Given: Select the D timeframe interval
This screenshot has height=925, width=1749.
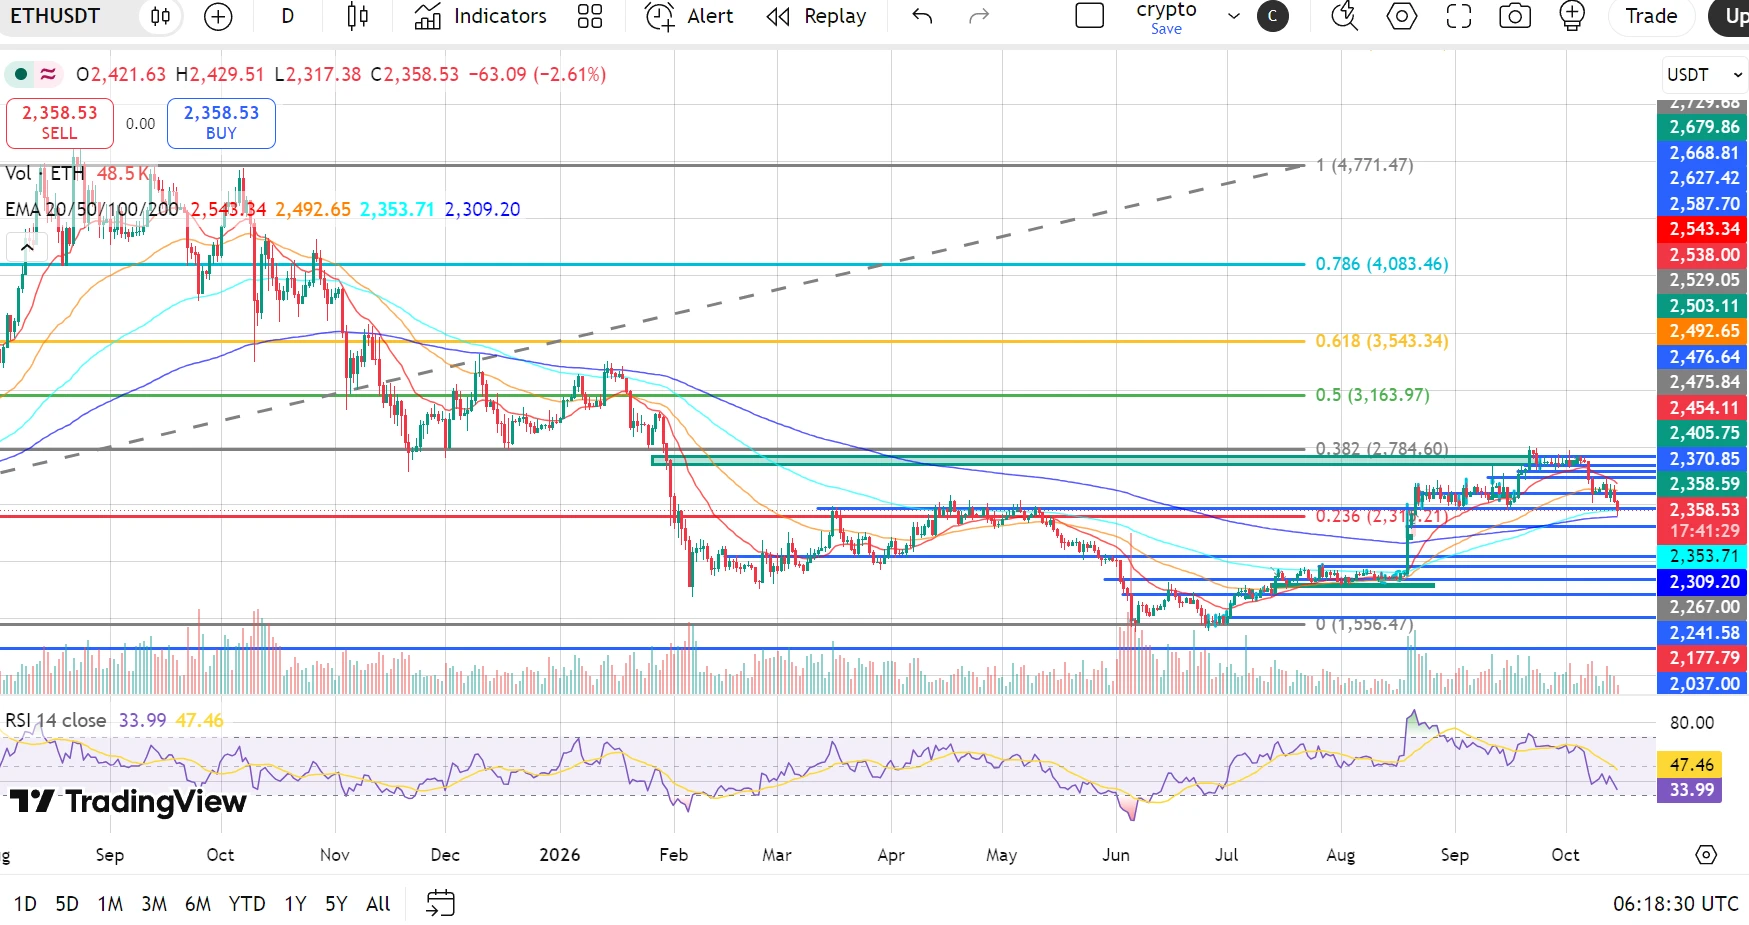Looking at the screenshot, I should tap(288, 16).
